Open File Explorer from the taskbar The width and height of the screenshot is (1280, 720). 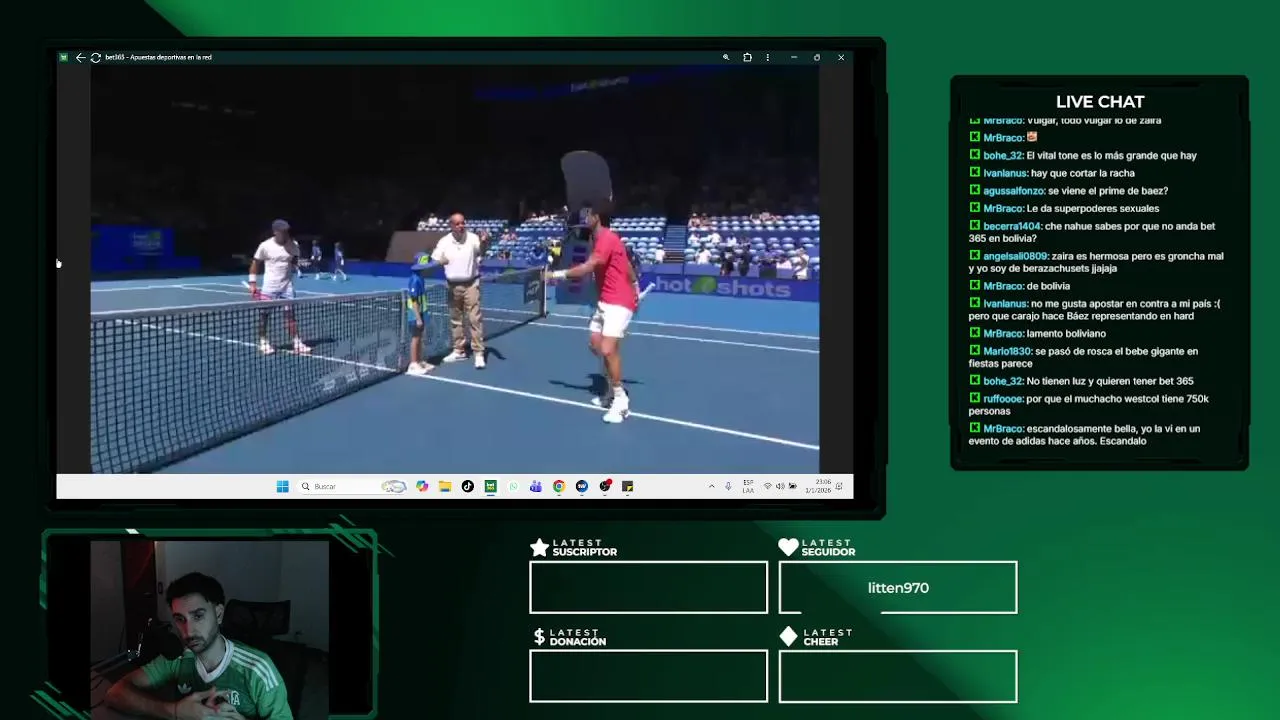pyautogui.click(x=445, y=486)
